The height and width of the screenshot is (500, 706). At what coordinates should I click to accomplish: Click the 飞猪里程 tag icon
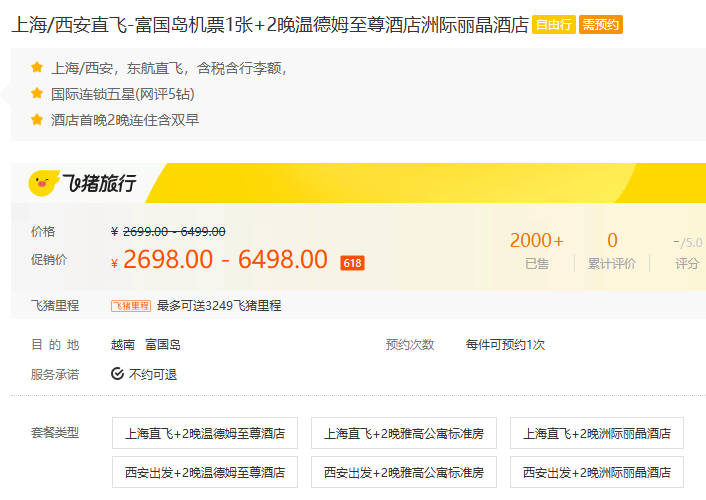click(x=131, y=306)
